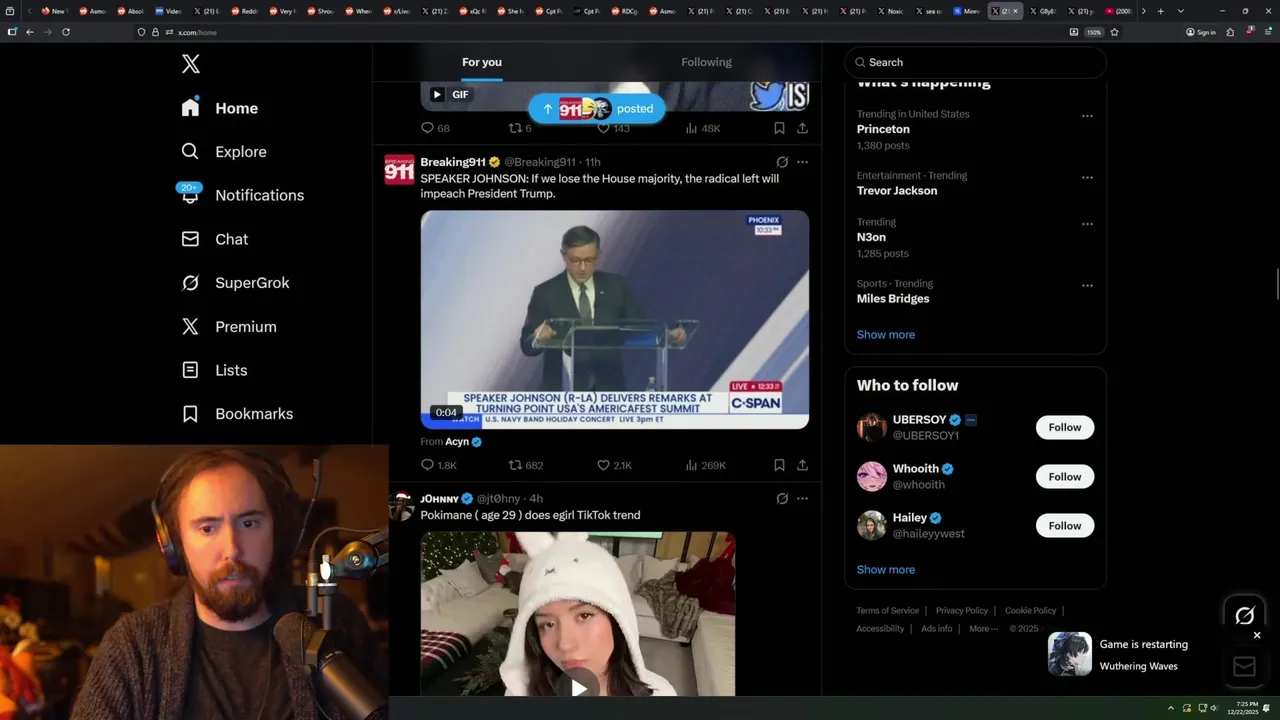1280x720 pixels.
Task: Like the GIF post with 143 likes
Action: click(x=613, y=128)
